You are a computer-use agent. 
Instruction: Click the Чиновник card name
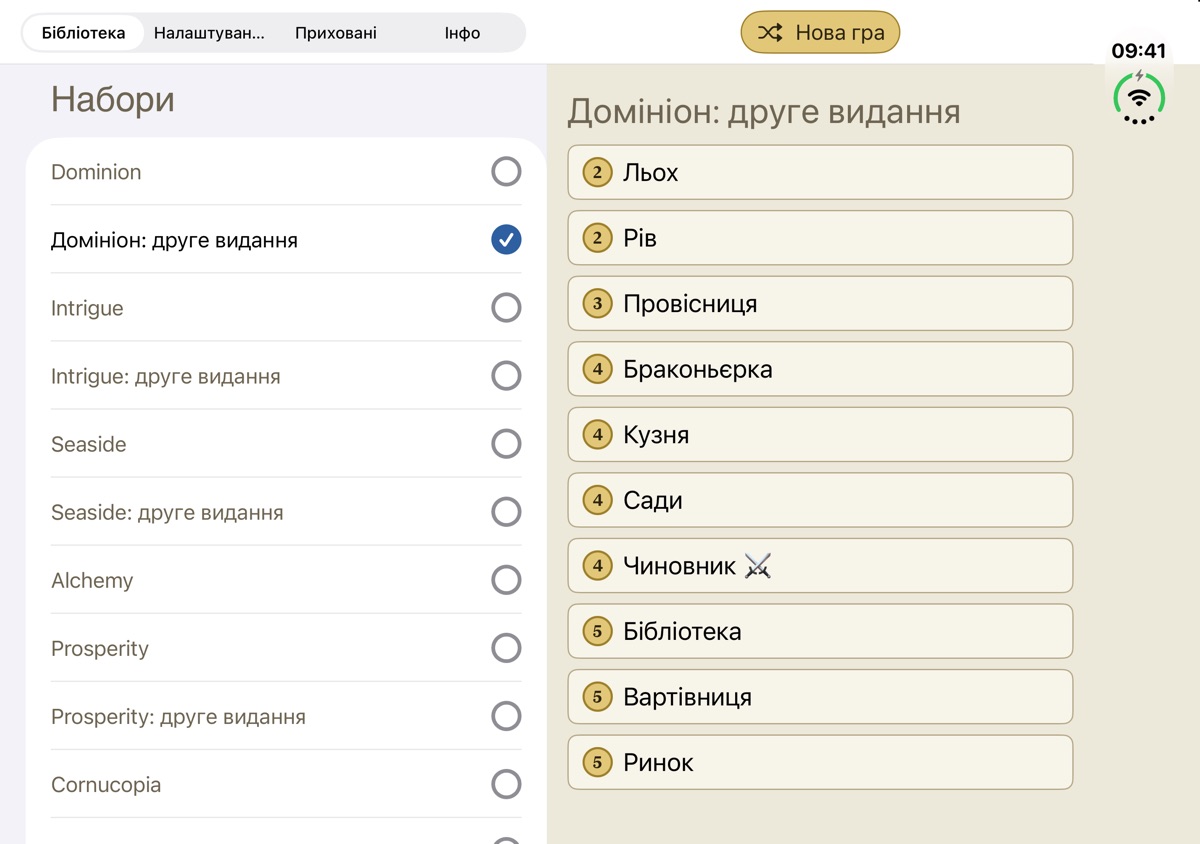click(680, 566)
